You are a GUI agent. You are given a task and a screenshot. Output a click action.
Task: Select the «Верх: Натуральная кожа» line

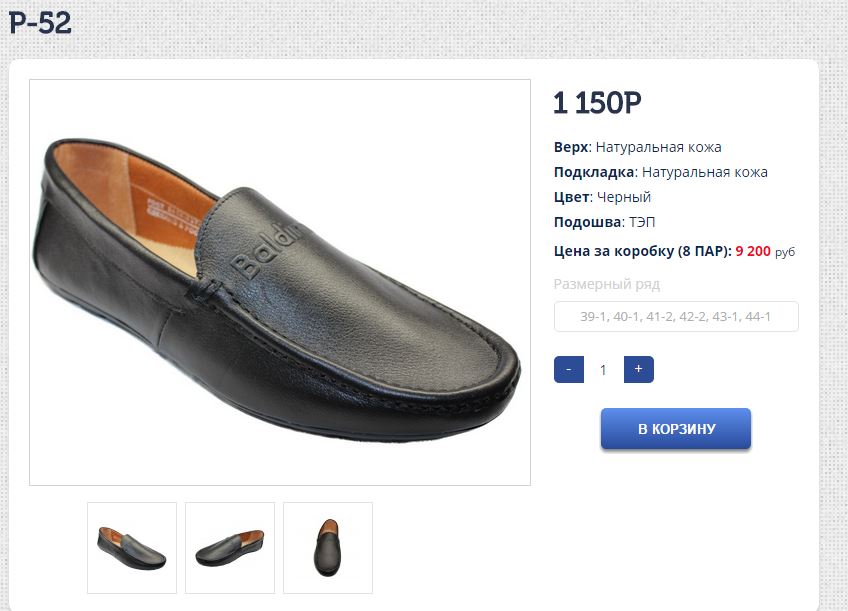click(637, 147)
